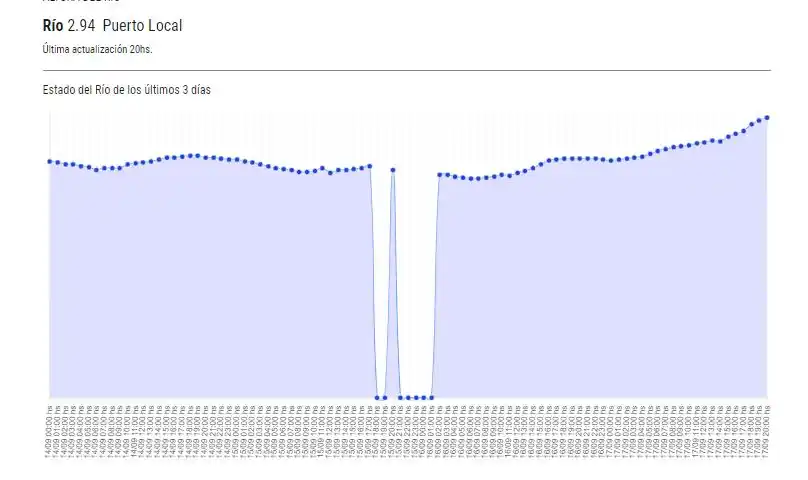Viewport: 808px width, 480px height.
Task: Click the word 'Río' in the header
Action: (x=52, y=25)
